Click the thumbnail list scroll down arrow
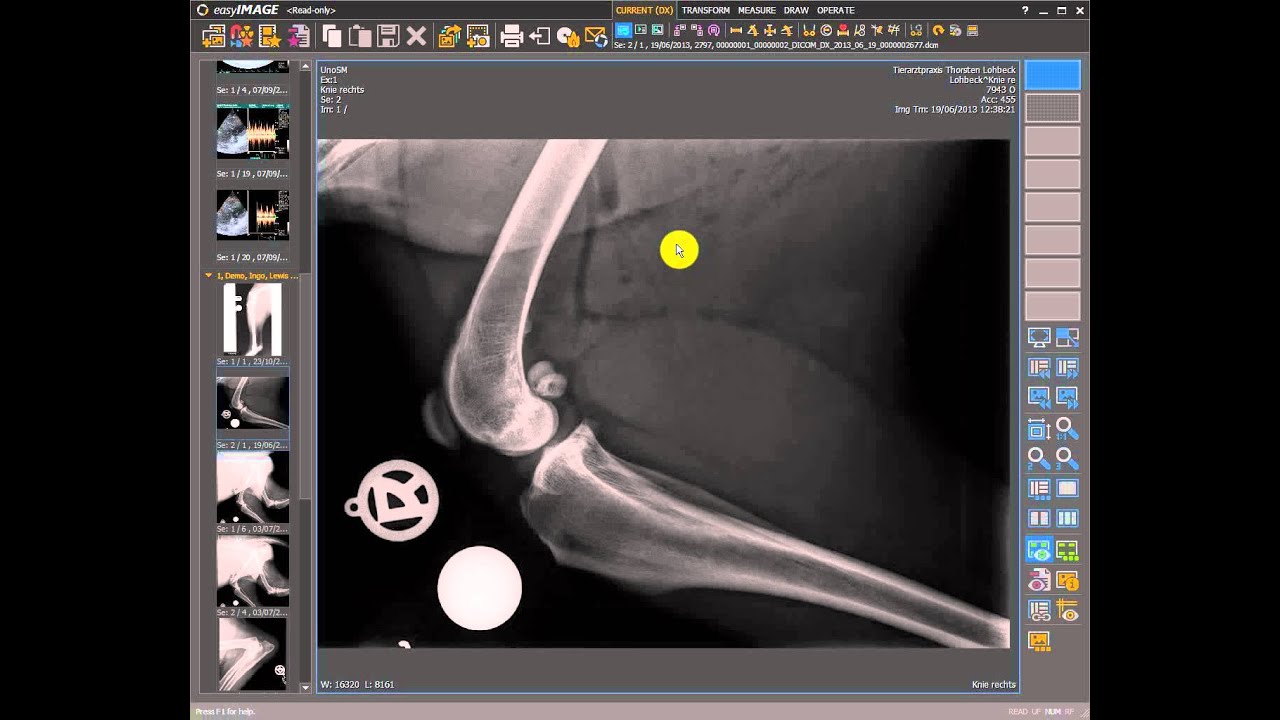 [305, 687]
